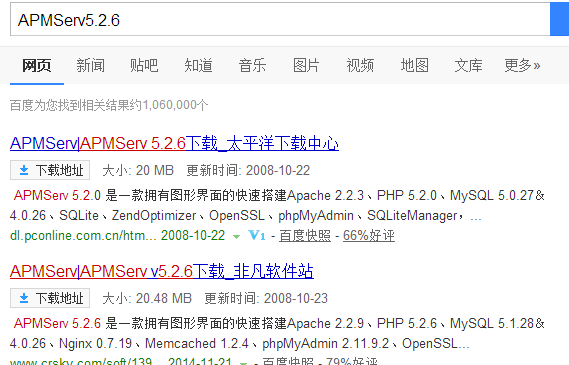Open the 太平洋下载中心 result title link
Screen dimensions: 569x365
tap(174, 143)
